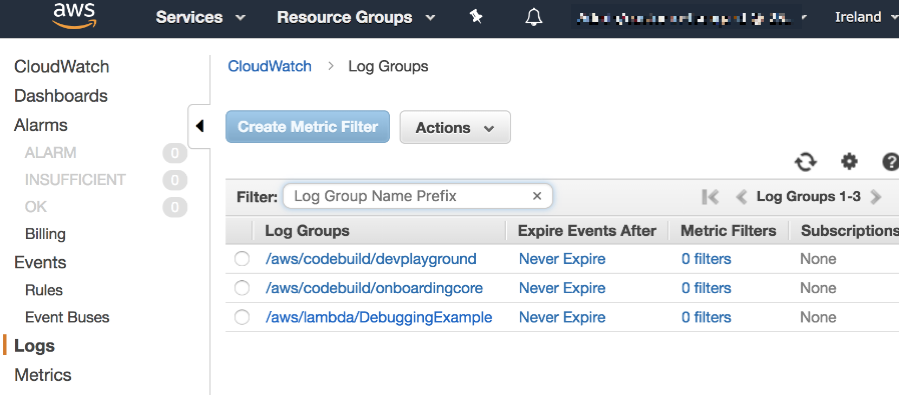Go to next page of log groups
Screen dimensions: 899x404
tap(875, 197)
